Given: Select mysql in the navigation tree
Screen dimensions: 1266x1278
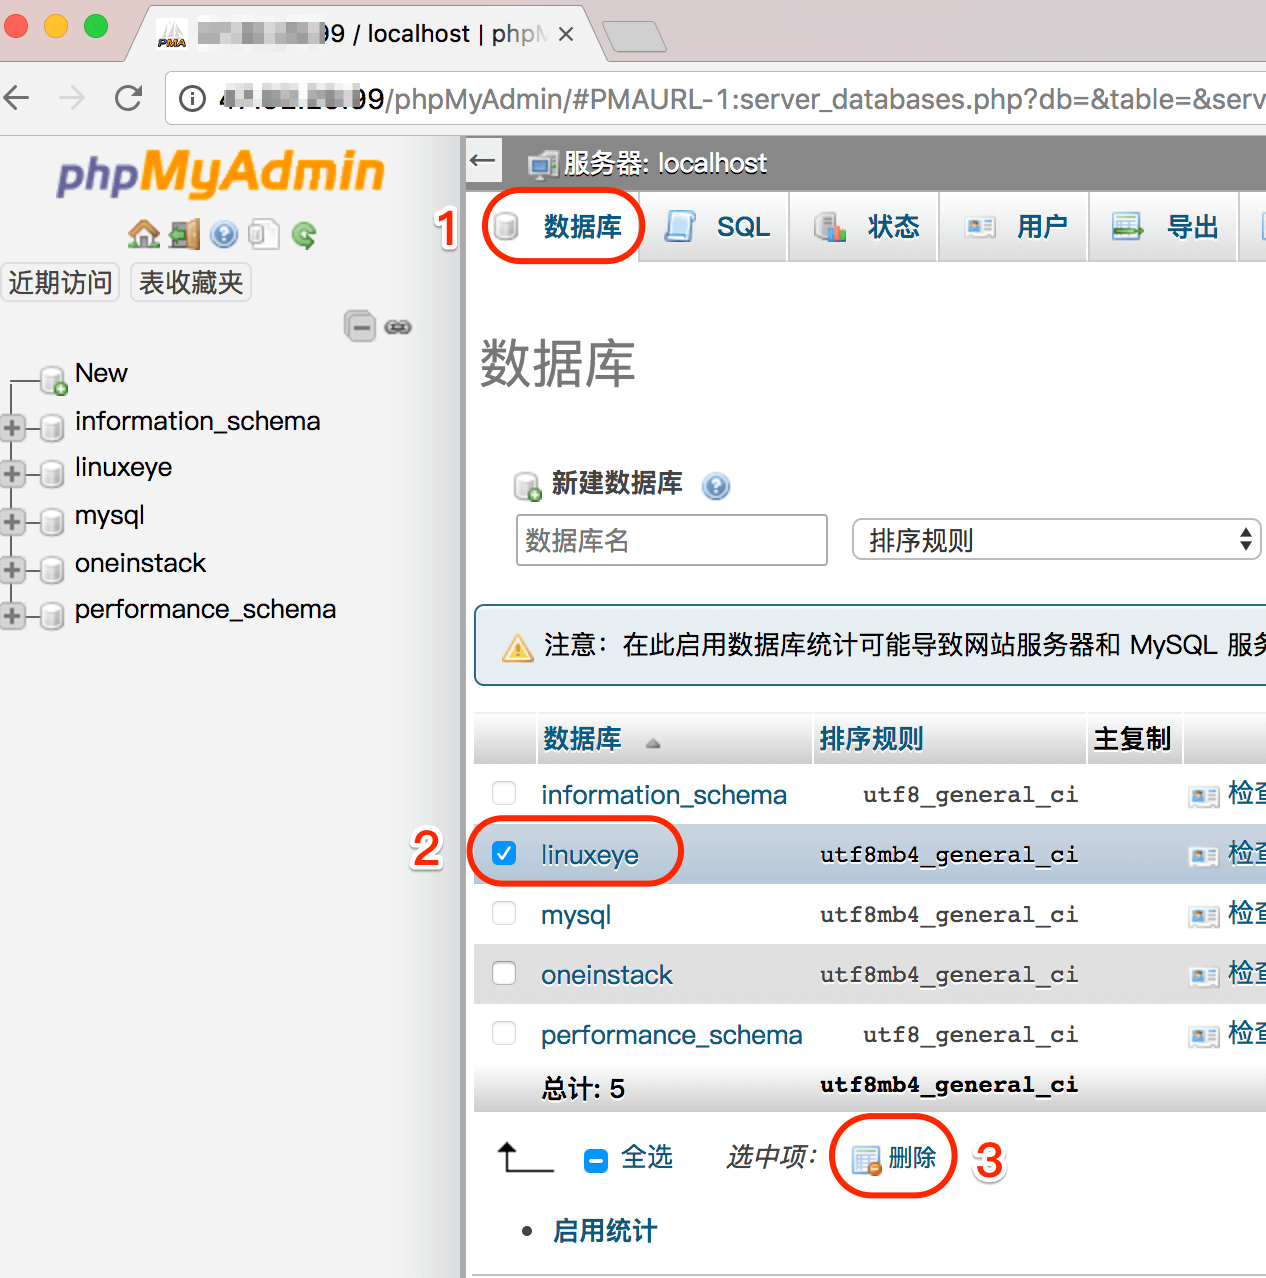Looking at the screenshot, I should [110, 516].
